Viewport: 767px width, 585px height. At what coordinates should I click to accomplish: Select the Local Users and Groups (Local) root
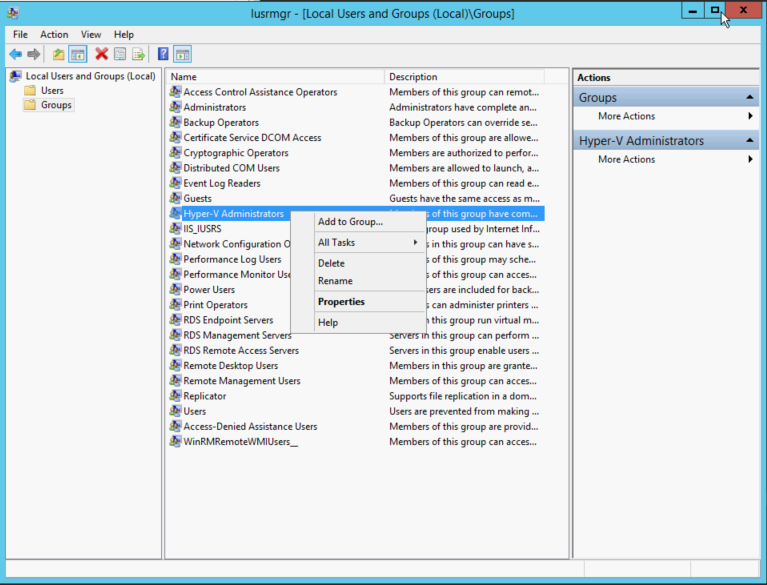90,76
